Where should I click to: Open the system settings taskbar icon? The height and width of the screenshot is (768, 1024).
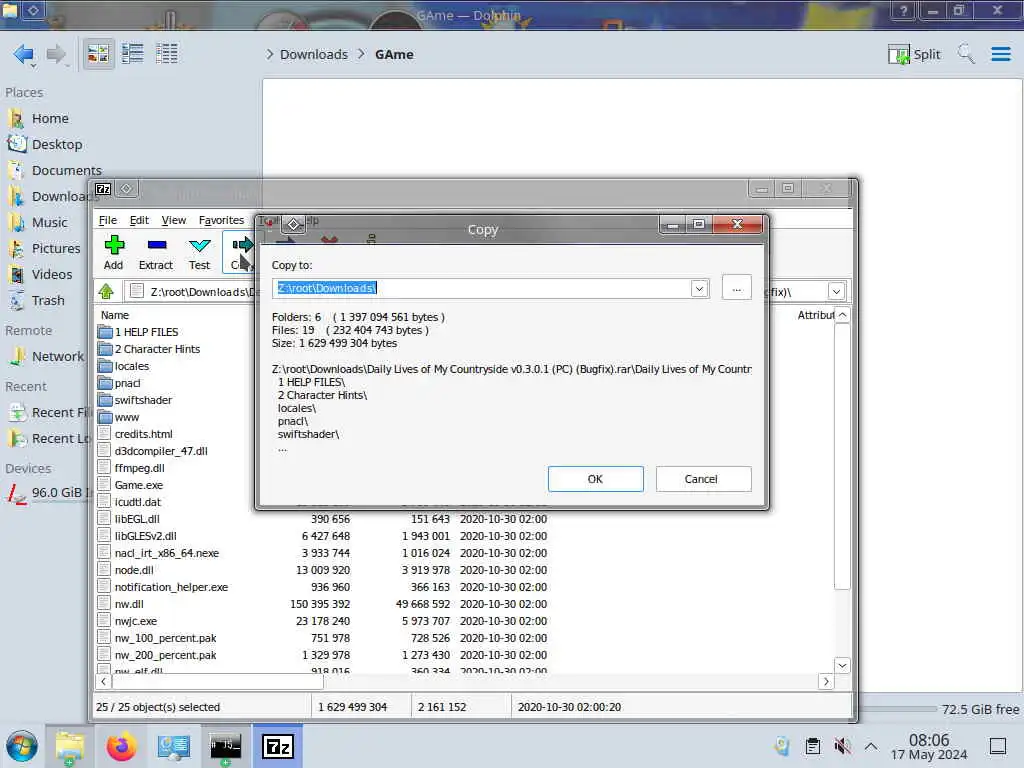pyautogui.click(x=174, y=746)
